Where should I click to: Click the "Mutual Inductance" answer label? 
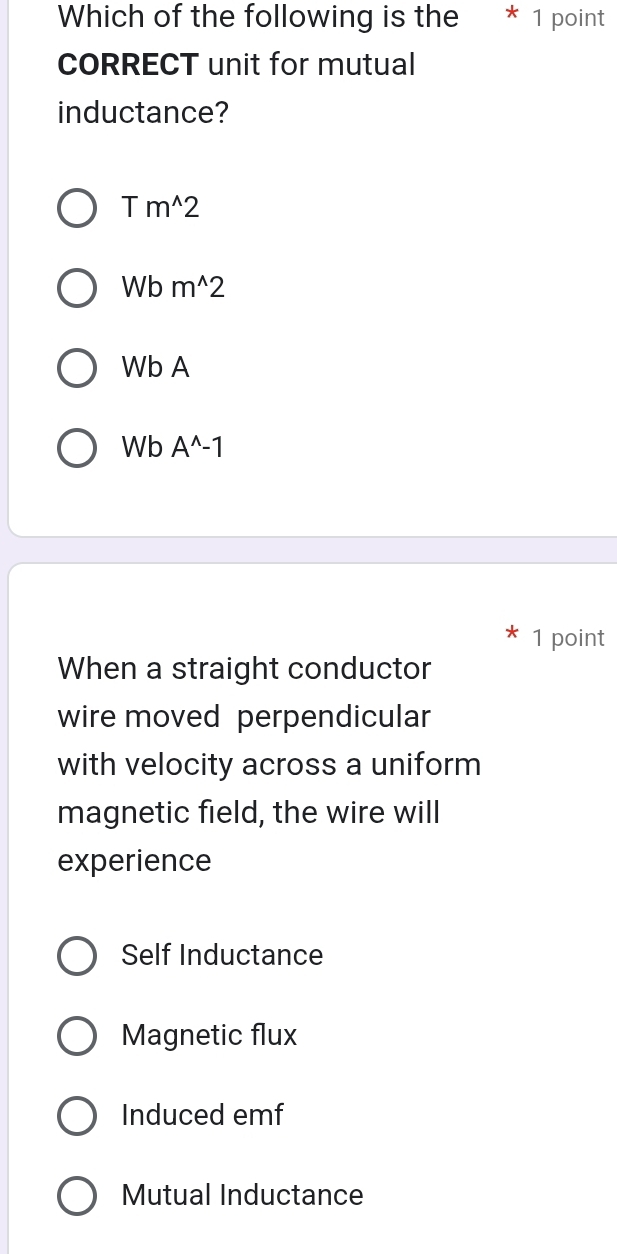click(x=242, y=1195)
